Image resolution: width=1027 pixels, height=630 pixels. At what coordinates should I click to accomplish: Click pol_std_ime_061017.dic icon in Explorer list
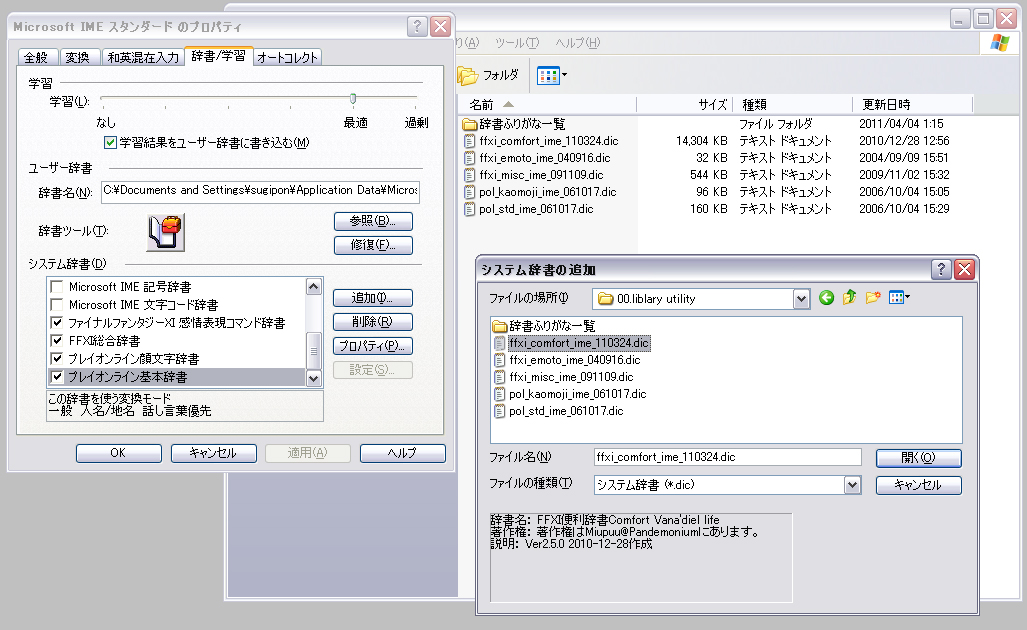[470, 210]
